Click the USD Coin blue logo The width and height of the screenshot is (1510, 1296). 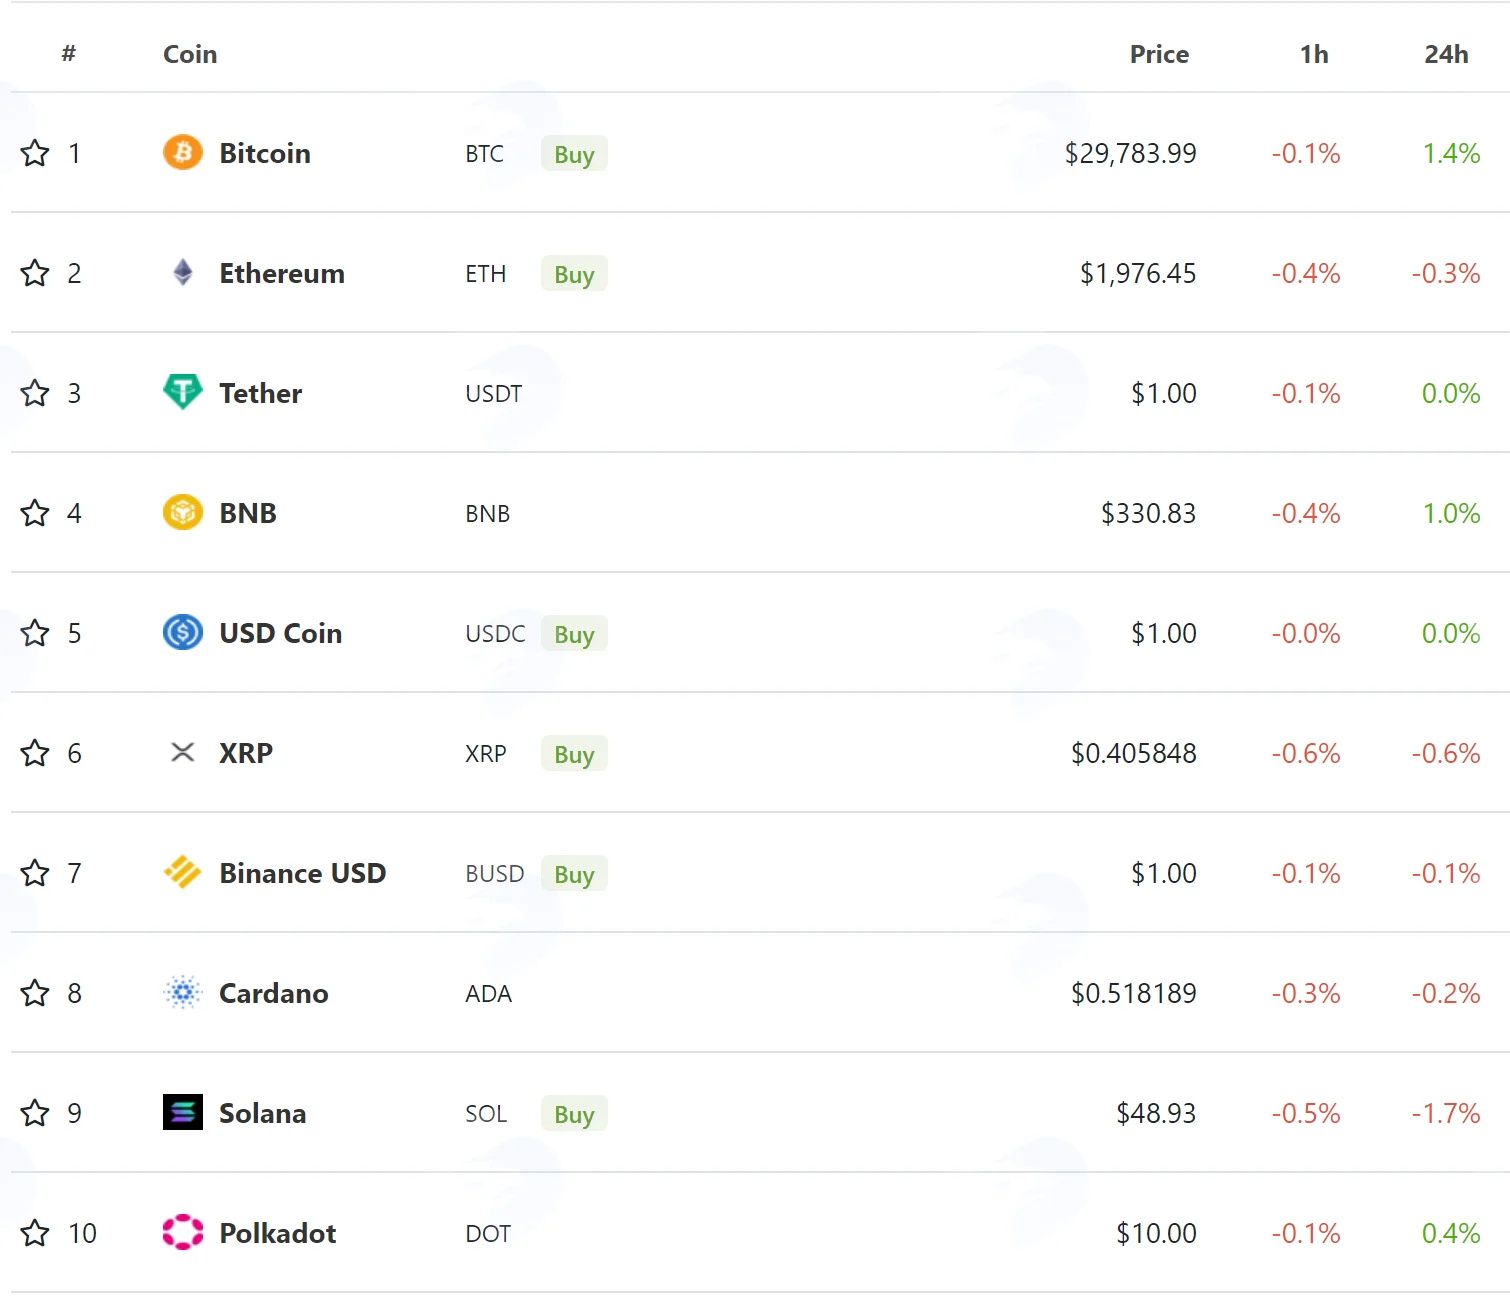(183, 632)
